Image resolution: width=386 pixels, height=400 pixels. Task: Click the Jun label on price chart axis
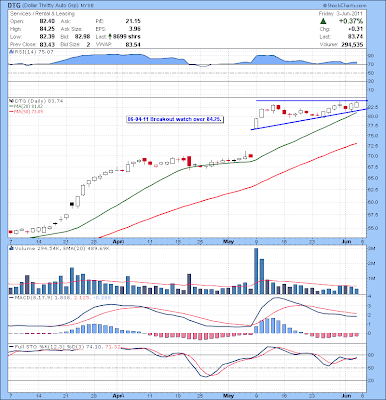click(x=347, y=241)
